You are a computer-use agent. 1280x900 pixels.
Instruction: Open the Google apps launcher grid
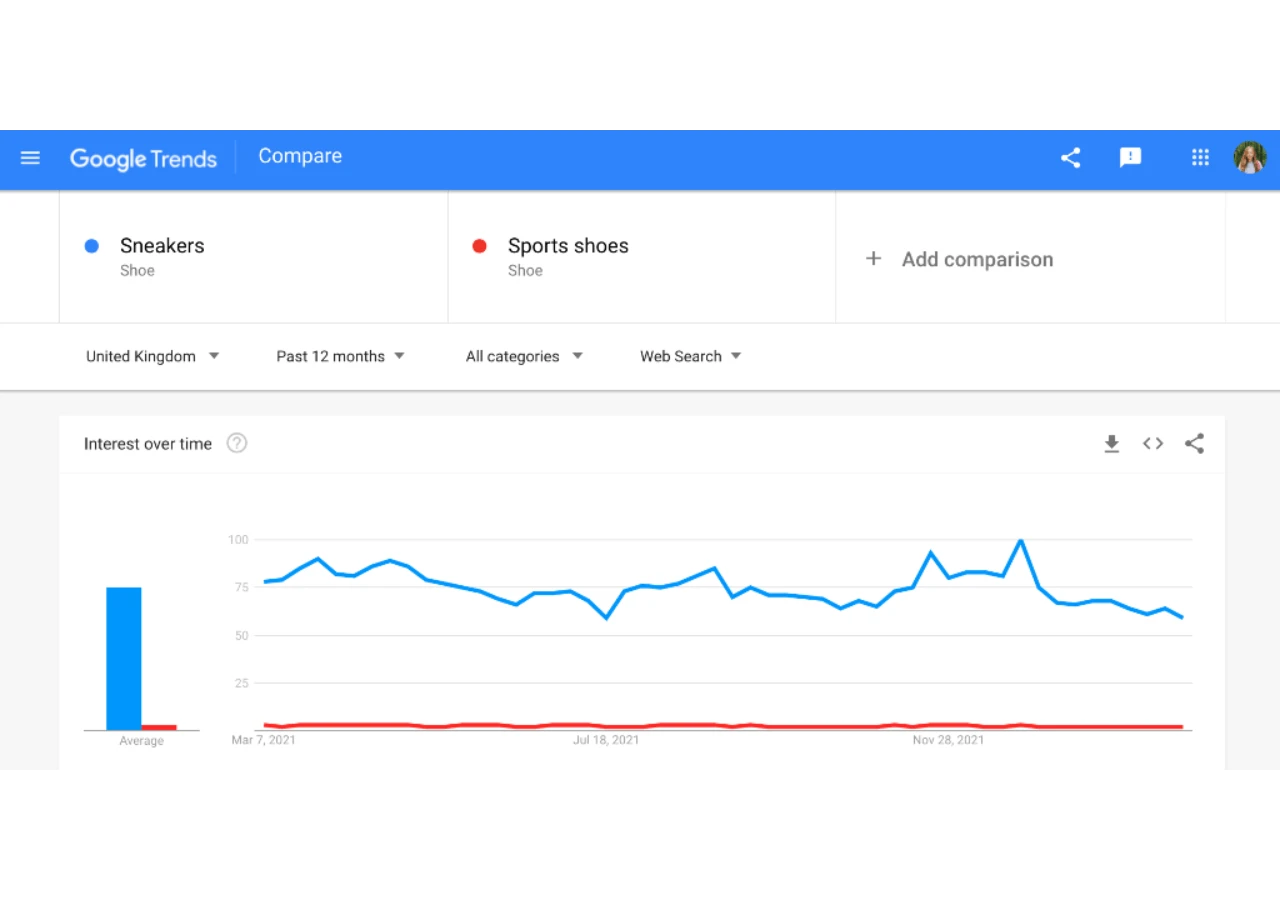pyautogui.click(x=1200, y=157)
